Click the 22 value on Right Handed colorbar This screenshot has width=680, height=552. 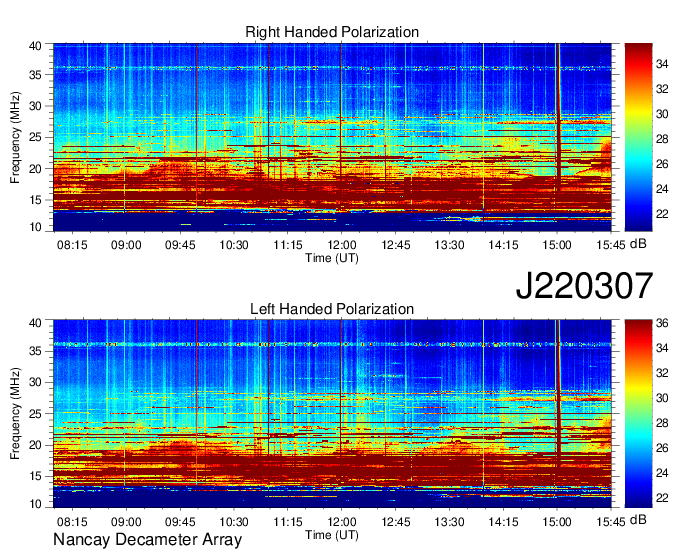click(662, 214)
